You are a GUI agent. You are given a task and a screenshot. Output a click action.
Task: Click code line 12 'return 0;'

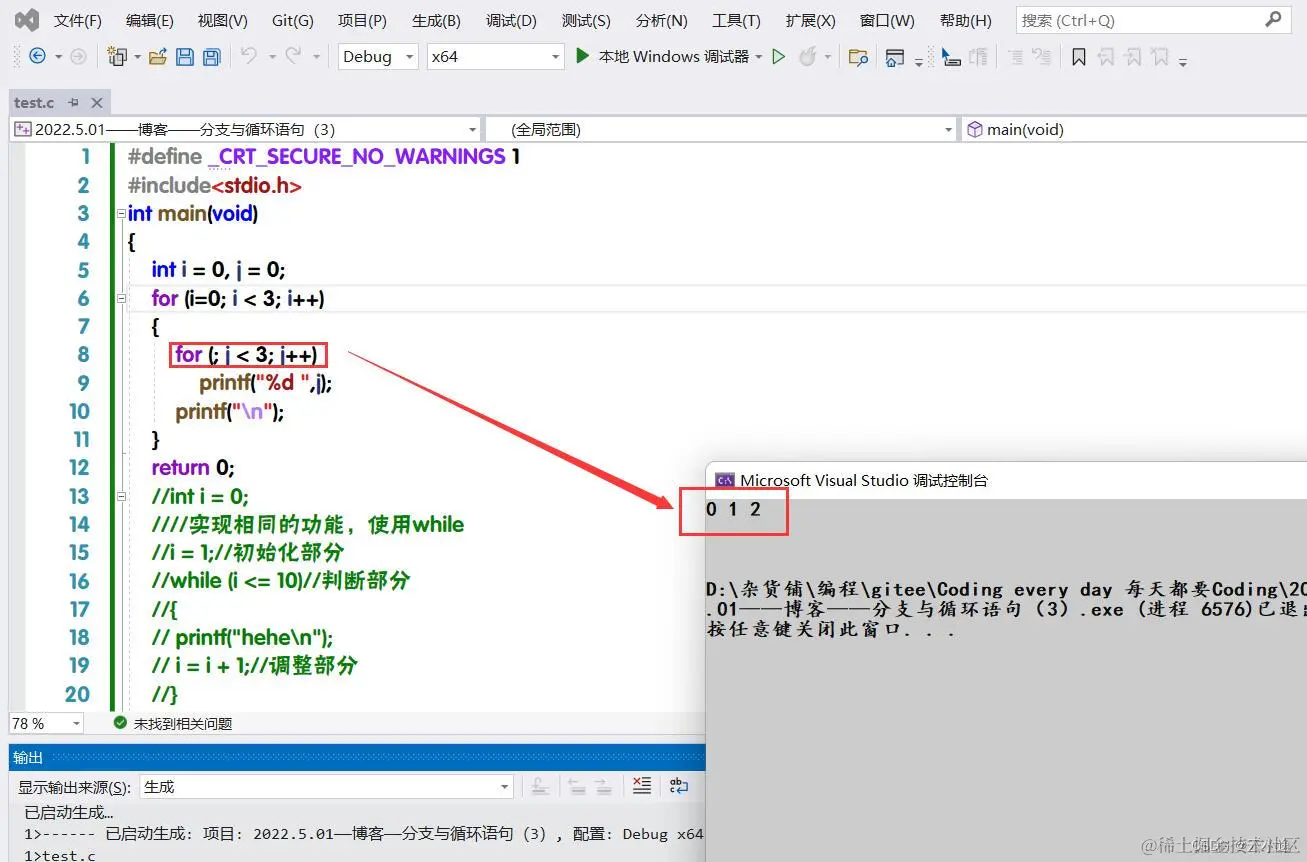tap(192, 467)
